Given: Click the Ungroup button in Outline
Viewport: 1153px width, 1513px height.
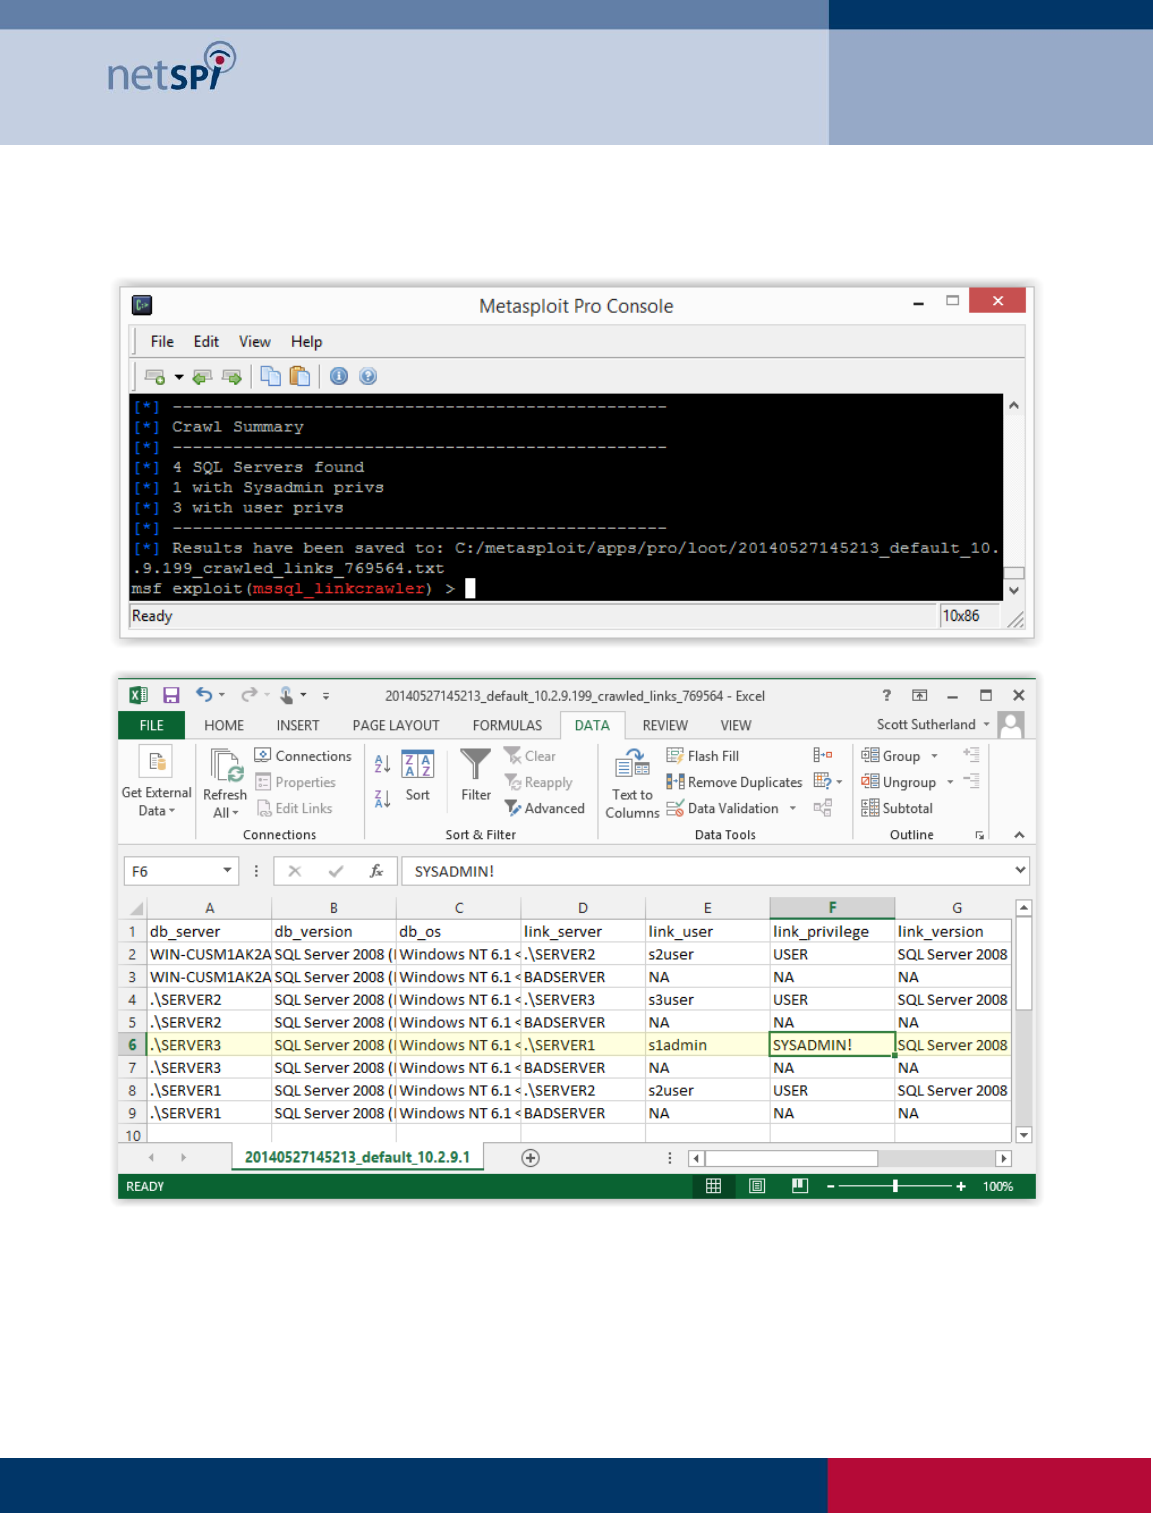Looking at the screenshot, I should tap(899, 782).
